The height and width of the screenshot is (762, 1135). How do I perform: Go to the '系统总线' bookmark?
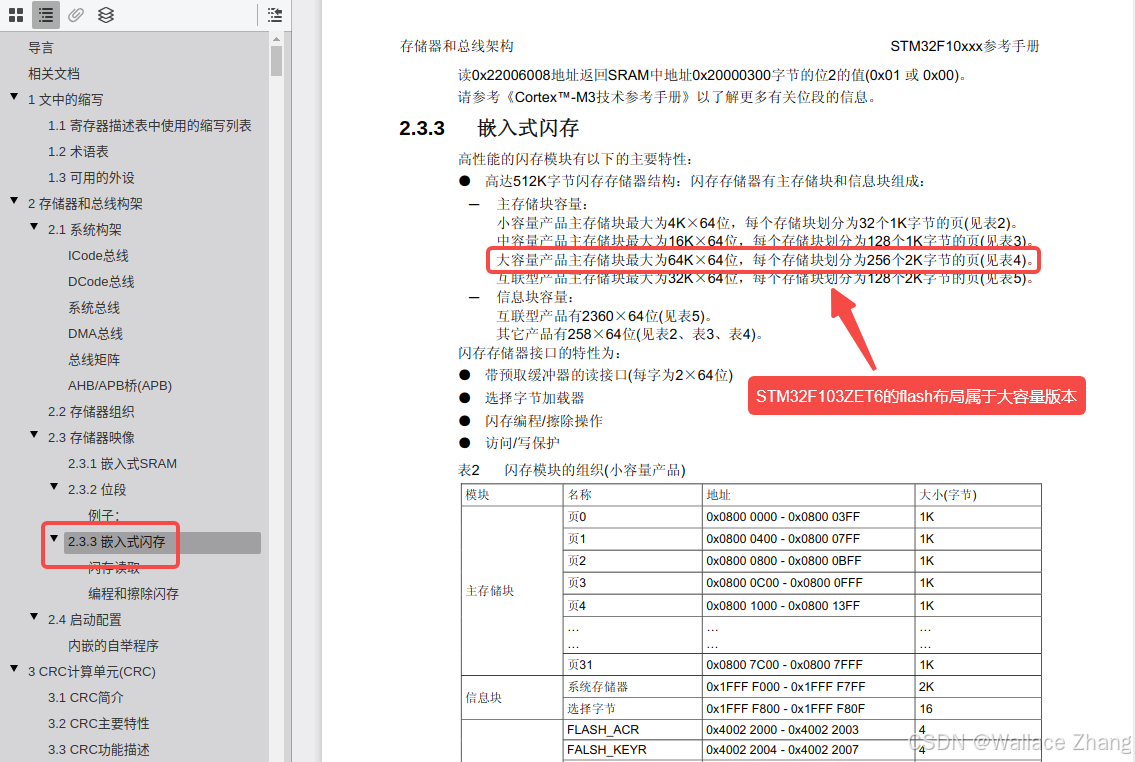coord(94,308)
